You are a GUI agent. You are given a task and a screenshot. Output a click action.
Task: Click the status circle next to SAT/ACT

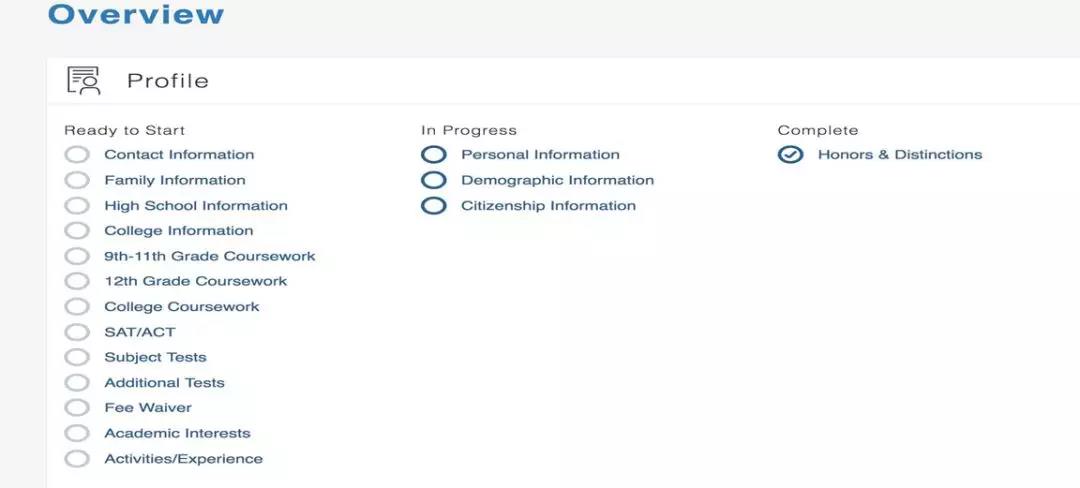(77, 332)
